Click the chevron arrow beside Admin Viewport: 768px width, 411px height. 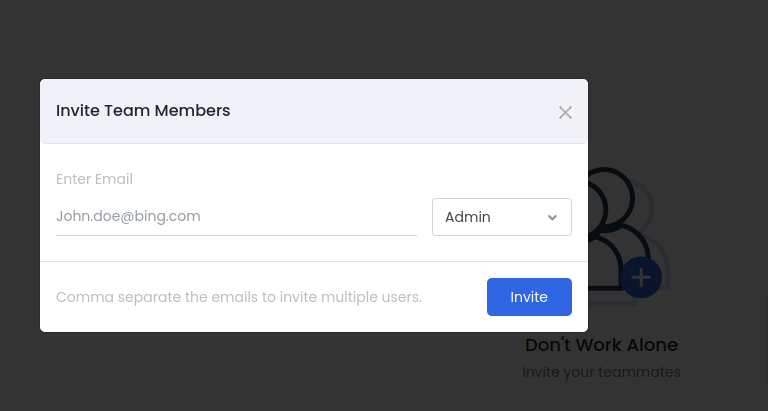pyautogui.click(x=552, y=217)
